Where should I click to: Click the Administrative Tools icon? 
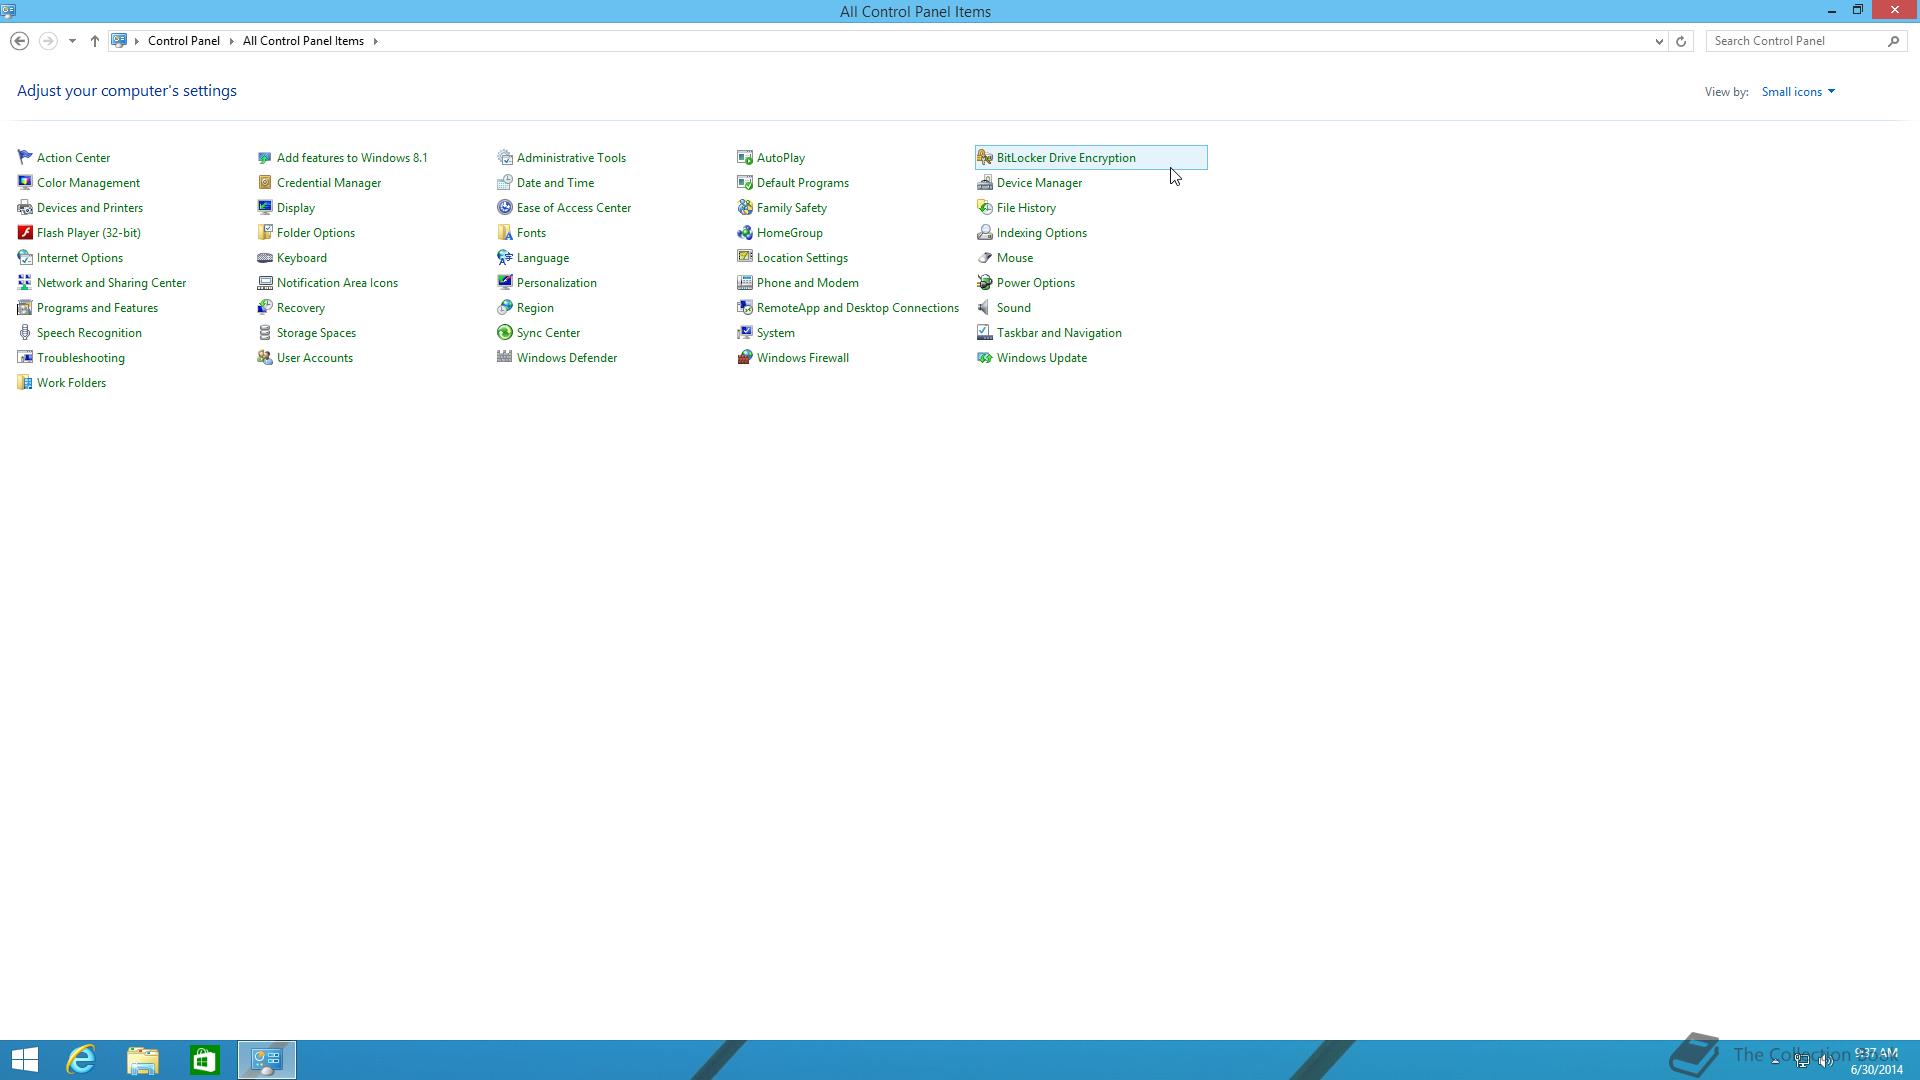[505, 157]
